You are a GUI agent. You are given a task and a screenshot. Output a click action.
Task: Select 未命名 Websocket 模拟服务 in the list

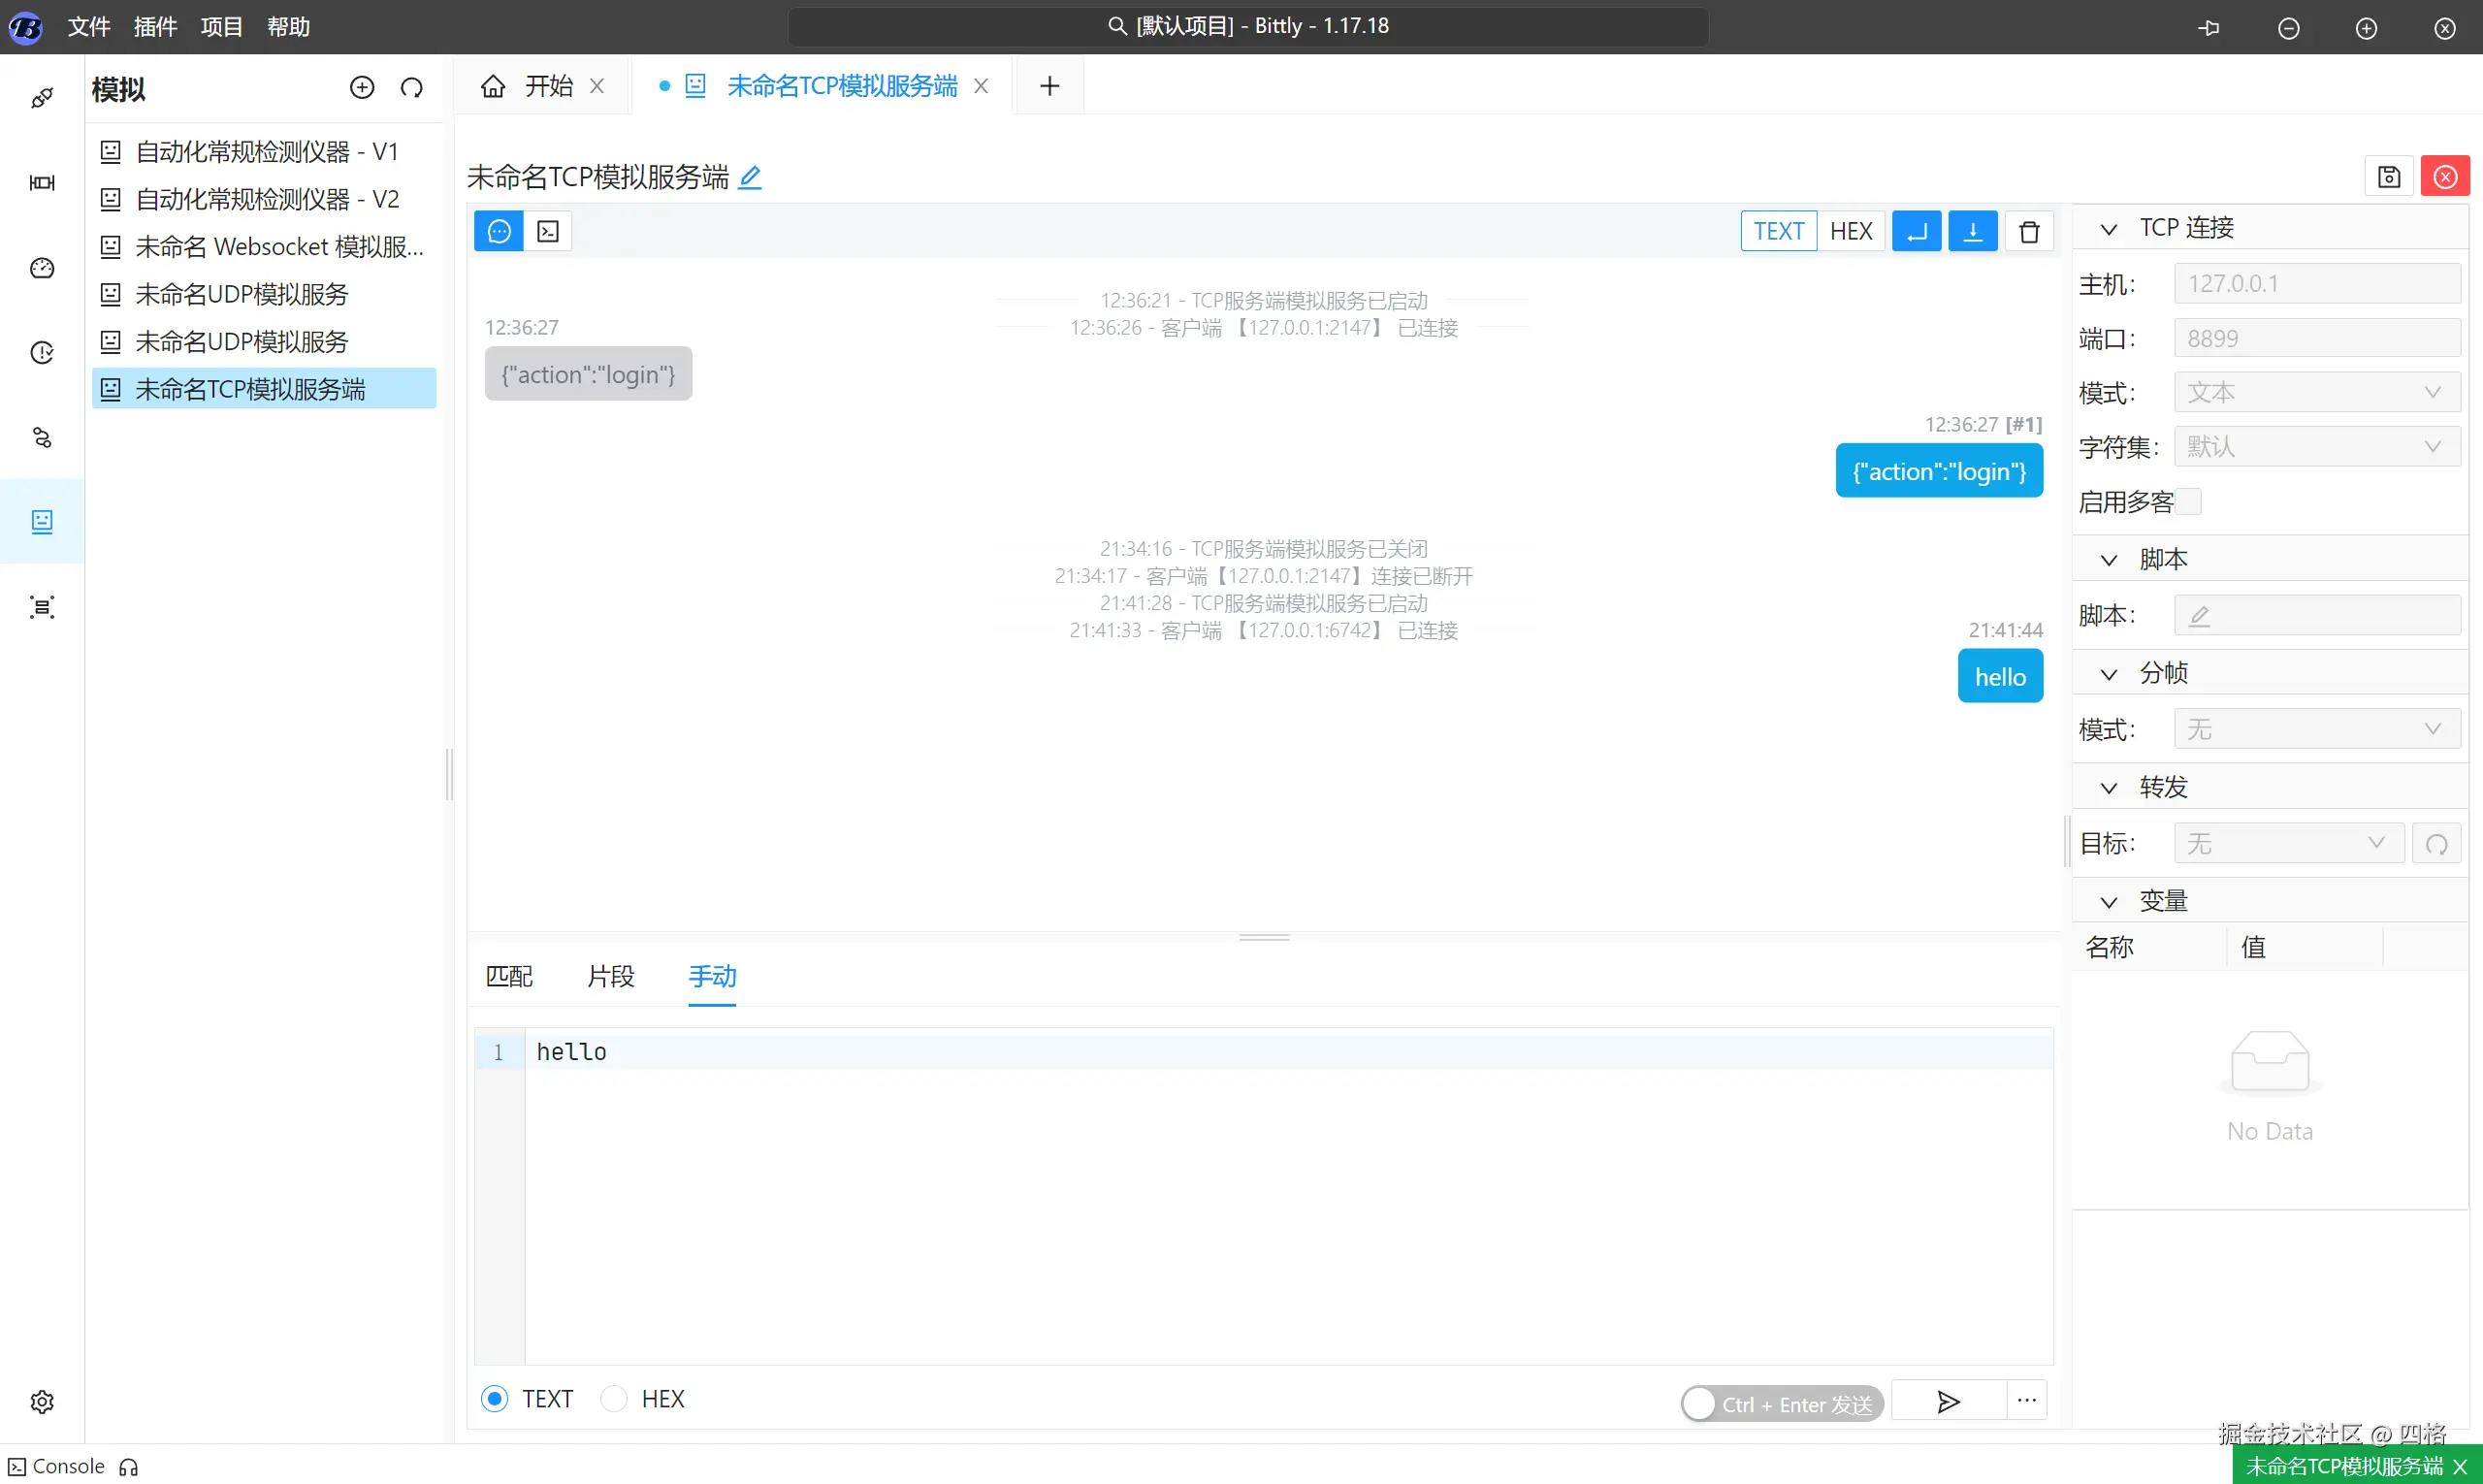coord(279,247)
